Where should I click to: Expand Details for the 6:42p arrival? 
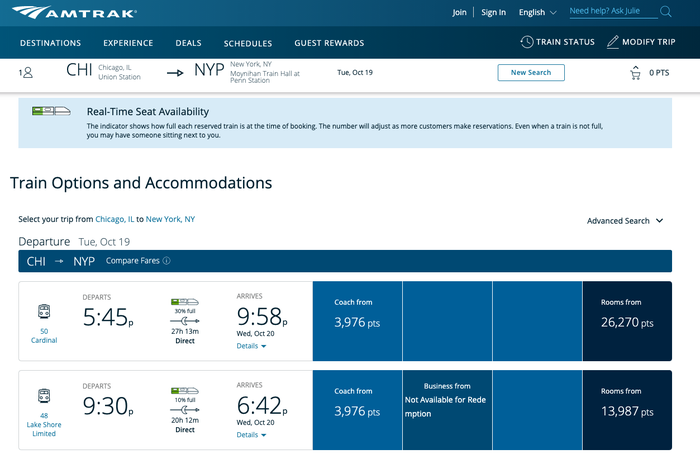coord(251,435)
